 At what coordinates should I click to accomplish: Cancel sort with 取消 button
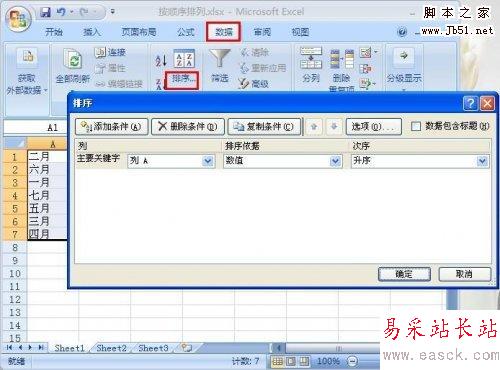coord(465,274)
